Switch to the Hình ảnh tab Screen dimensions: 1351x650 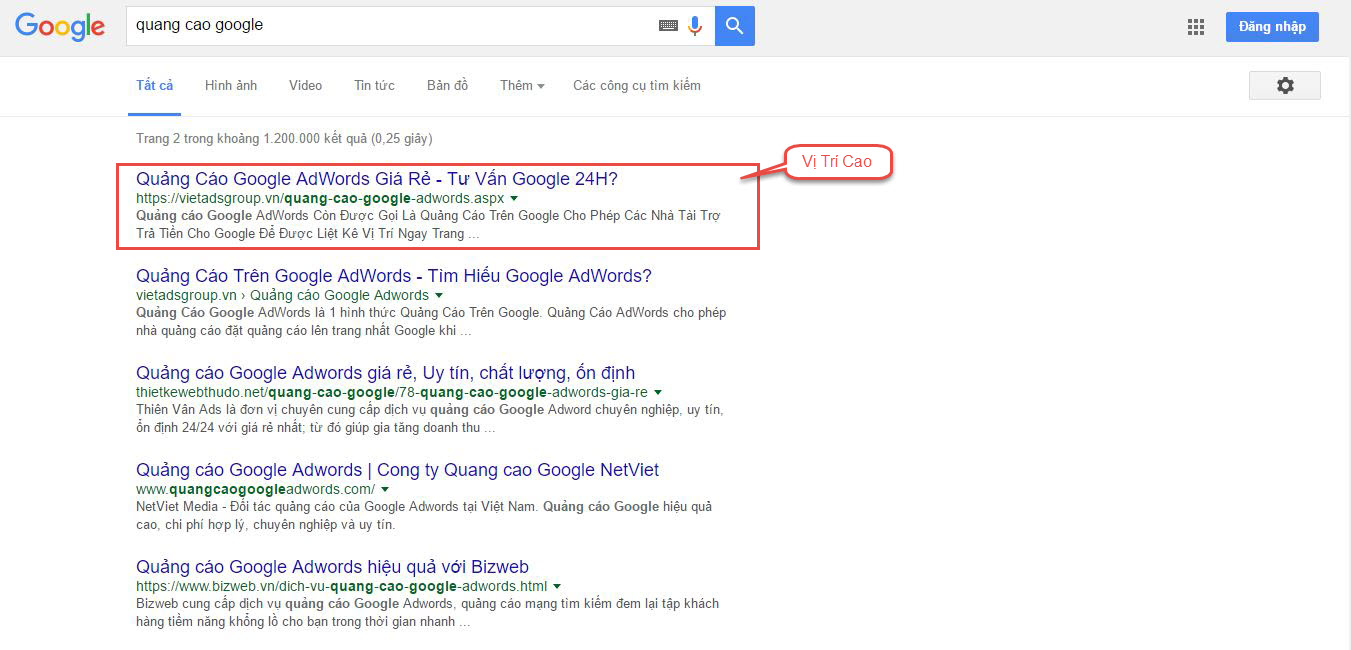click(231, 85)
